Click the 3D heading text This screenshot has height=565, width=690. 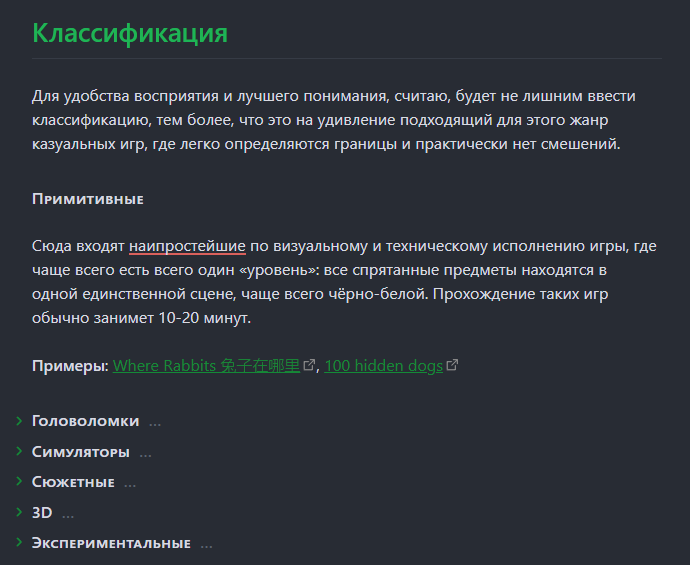42,513
